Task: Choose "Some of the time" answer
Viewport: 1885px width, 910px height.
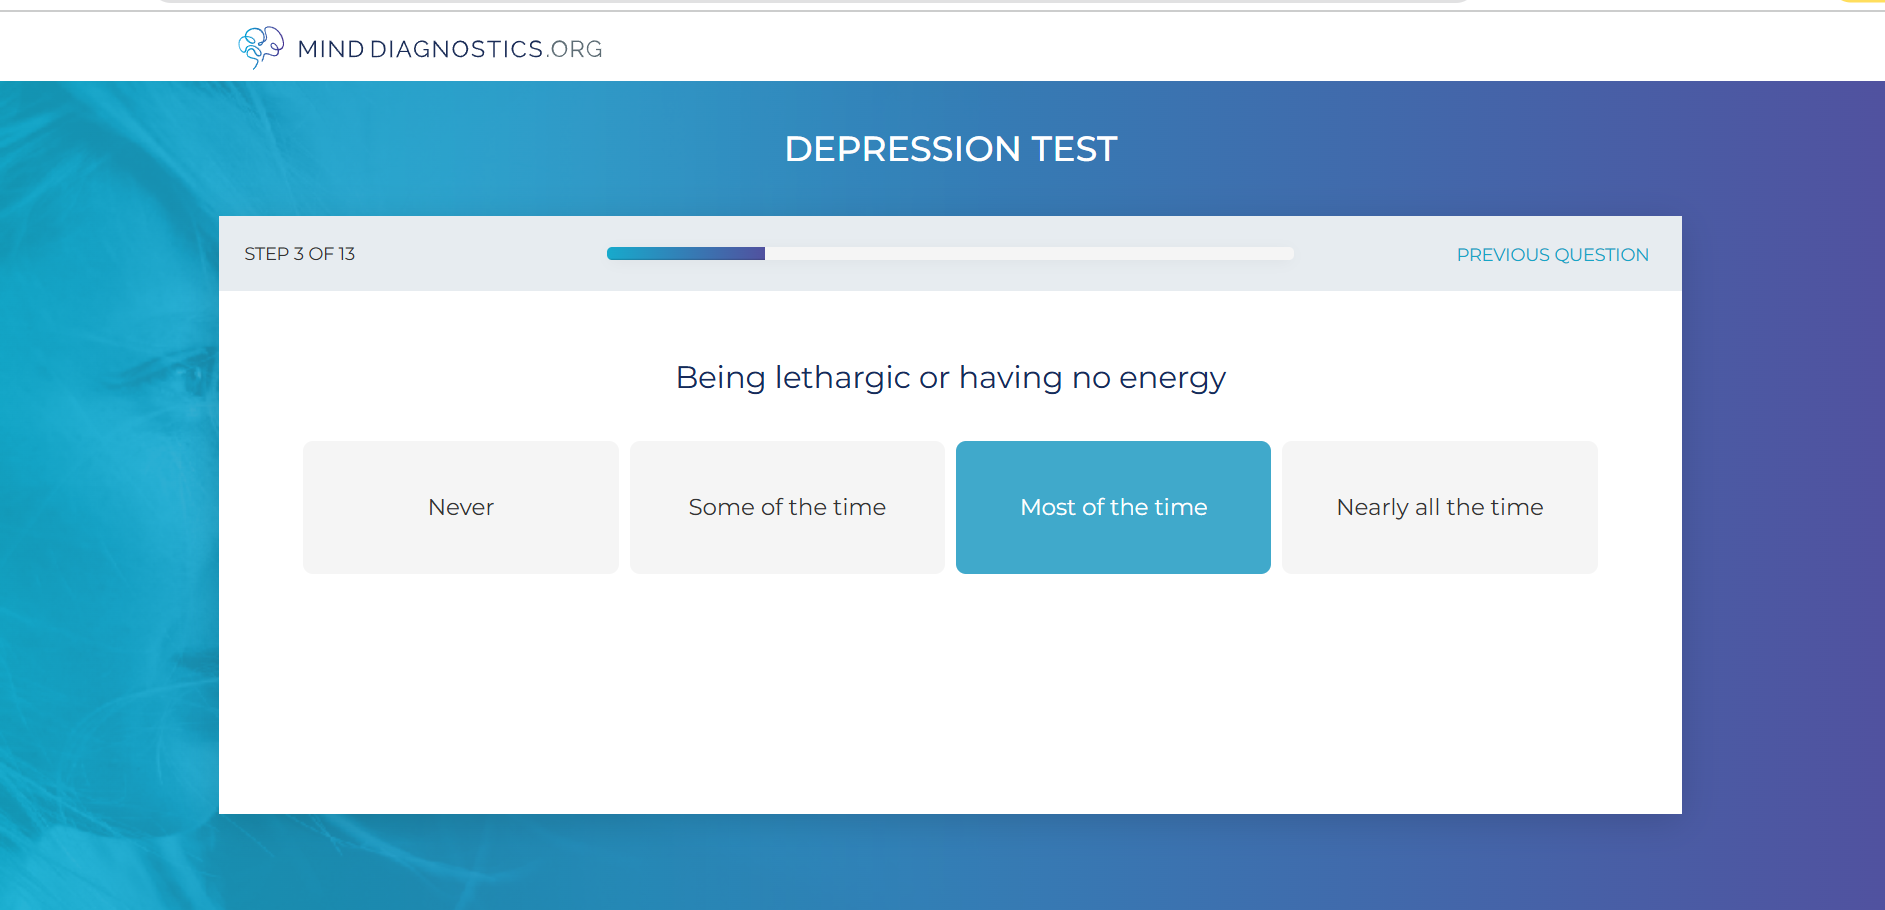Action: click(787, 507)
